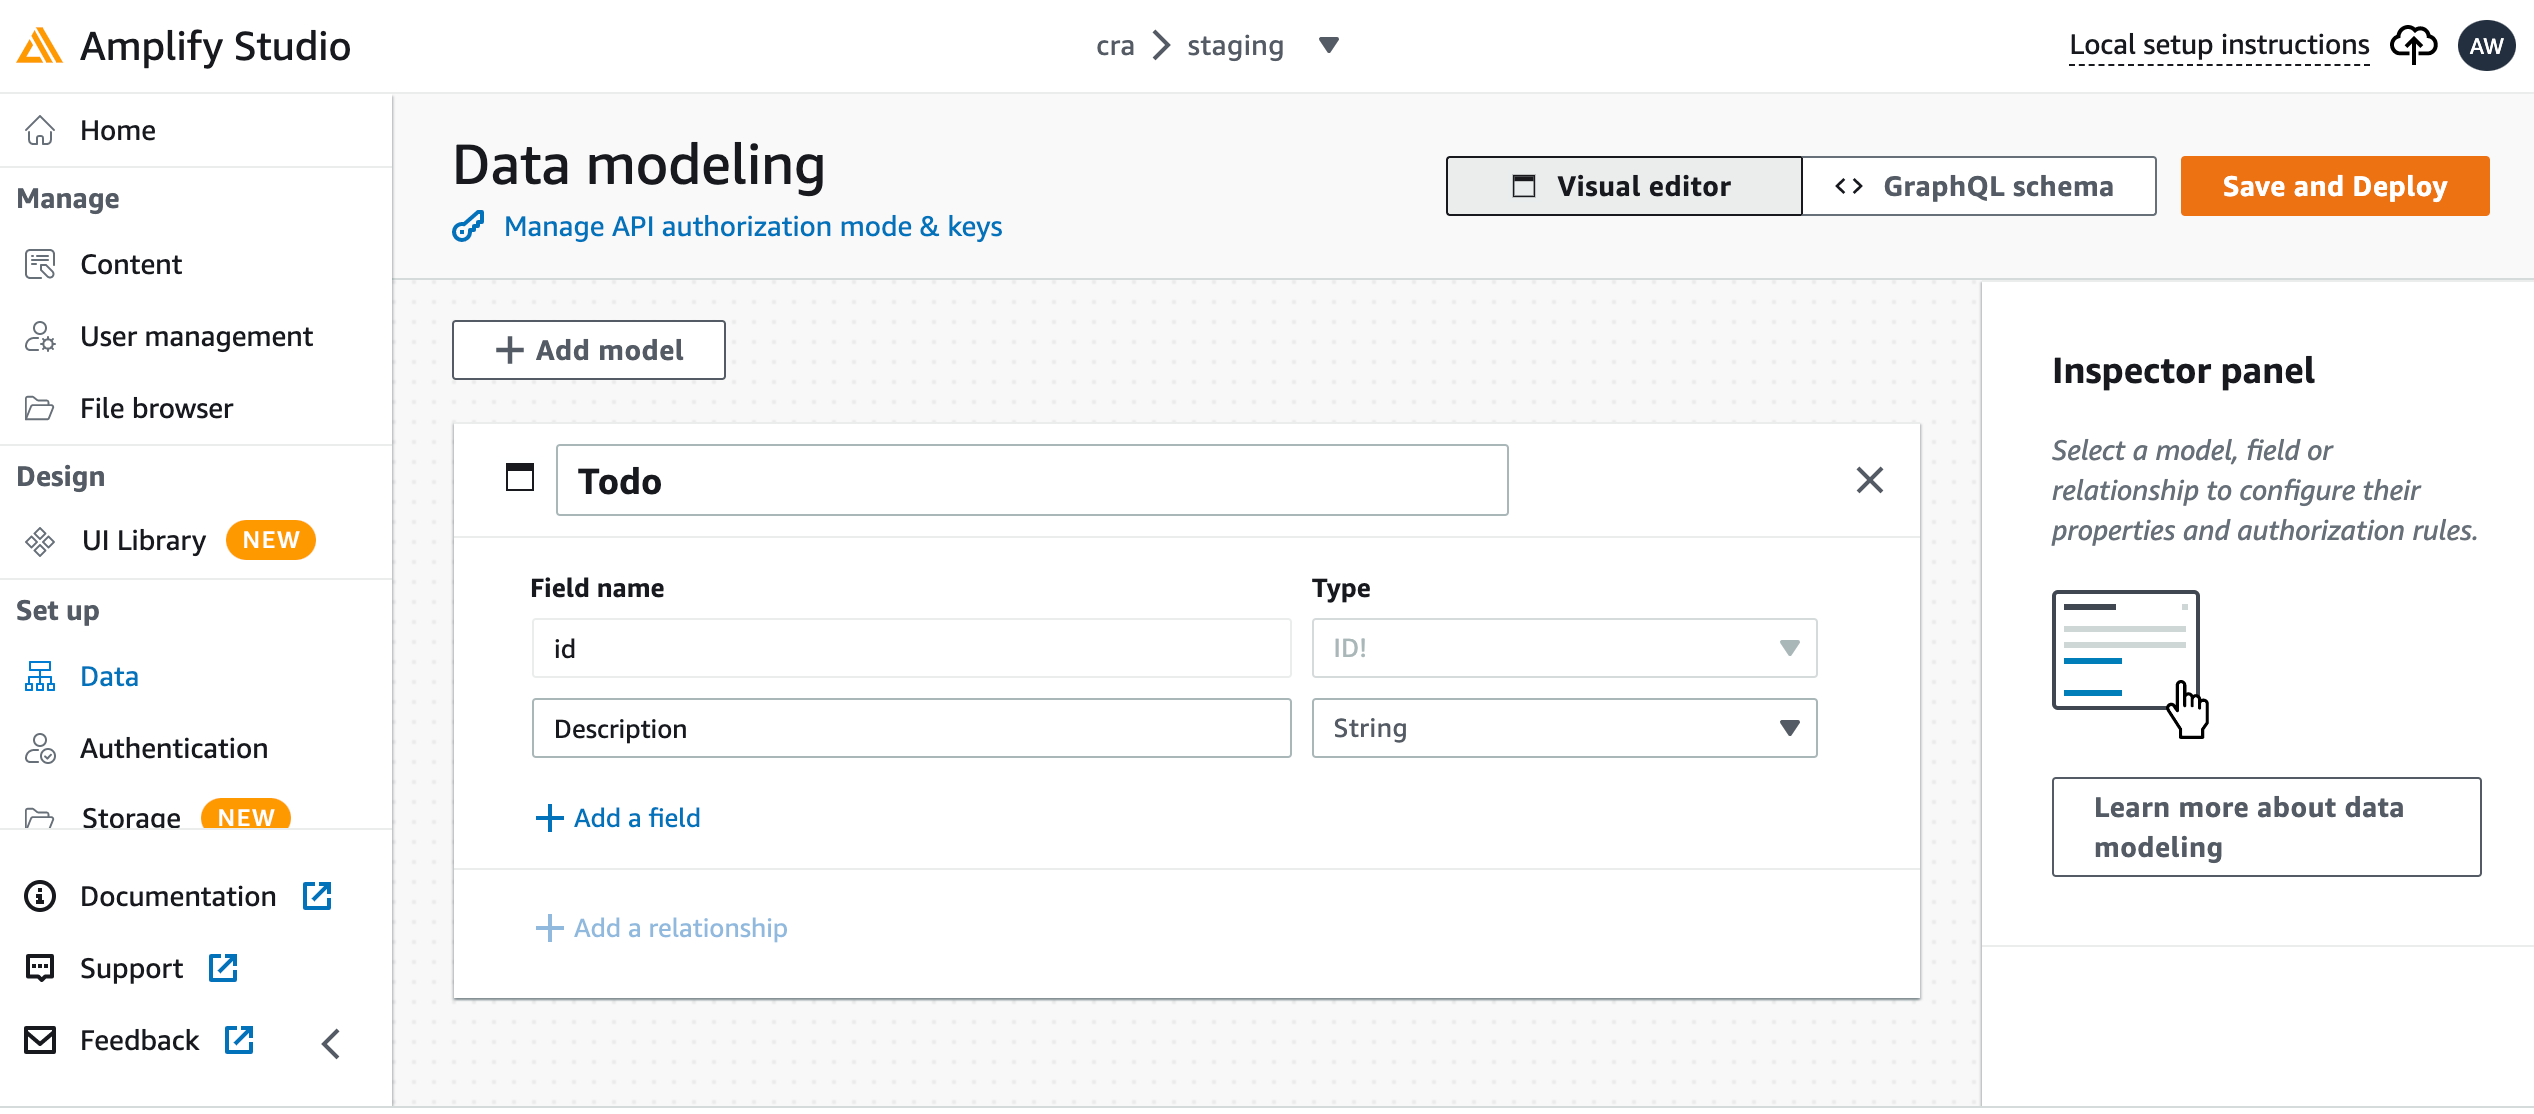Switch to Visual editor view
Viewport: 2534px width, 1114px height.
pos(1618,186)
